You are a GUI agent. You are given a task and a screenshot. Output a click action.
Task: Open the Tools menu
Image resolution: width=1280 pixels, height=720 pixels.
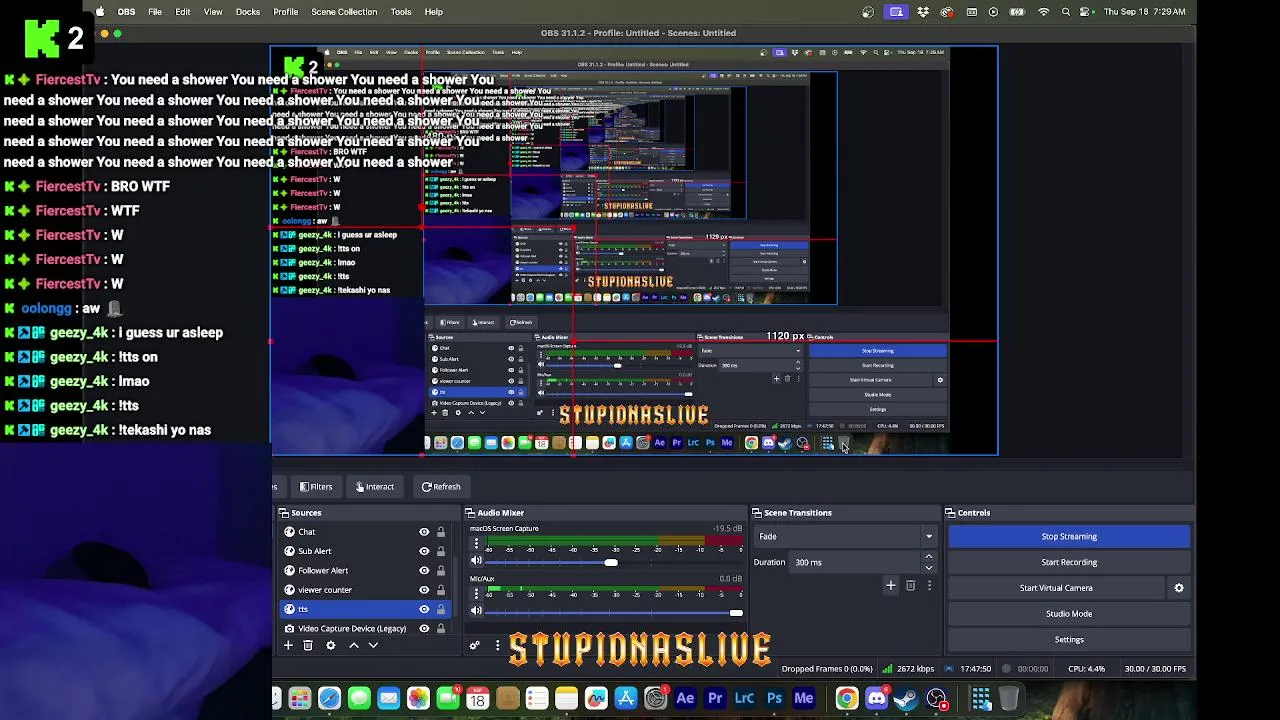coord(401,12)
